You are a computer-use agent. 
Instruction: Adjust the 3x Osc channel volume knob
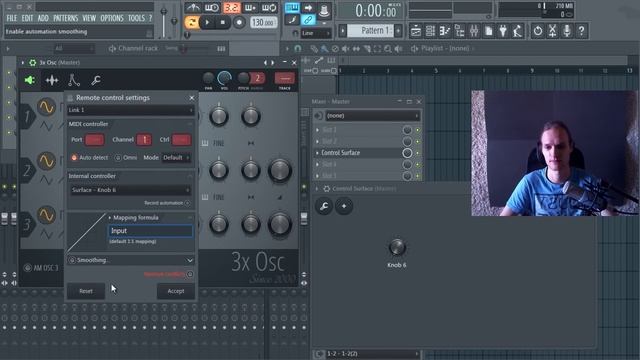click(x=224, y=78)
